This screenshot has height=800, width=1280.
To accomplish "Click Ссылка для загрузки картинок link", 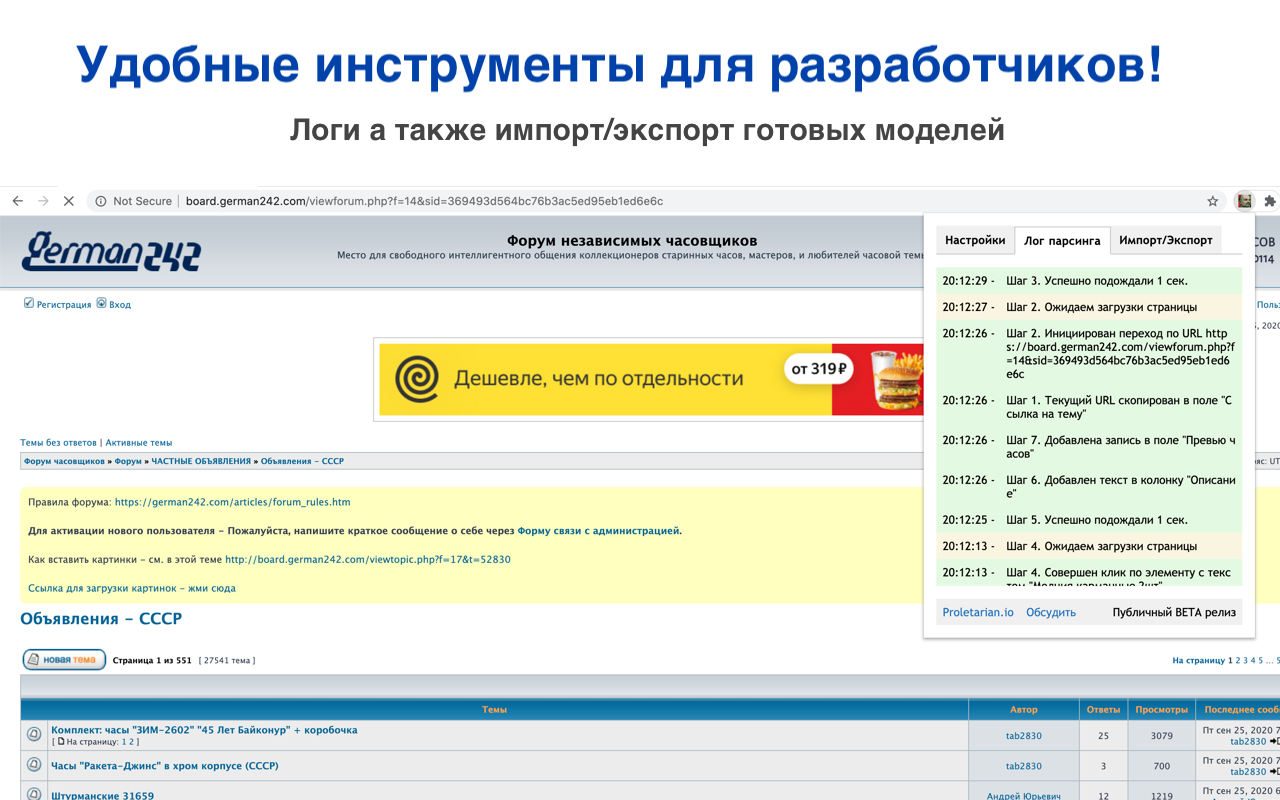I will tap(132, 588).
